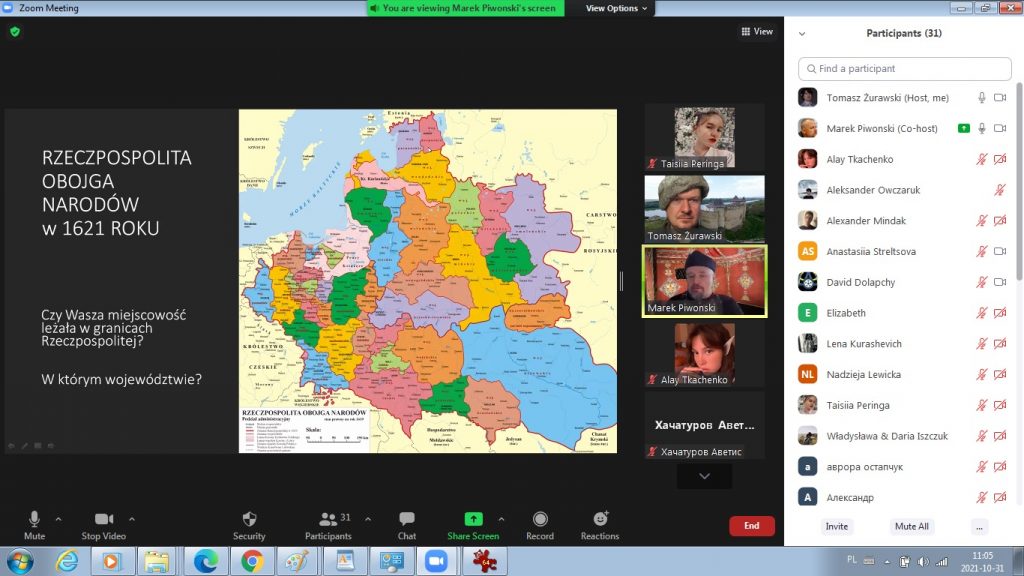
Task: Click the green encryption shield icon
Action: (15, 32)
